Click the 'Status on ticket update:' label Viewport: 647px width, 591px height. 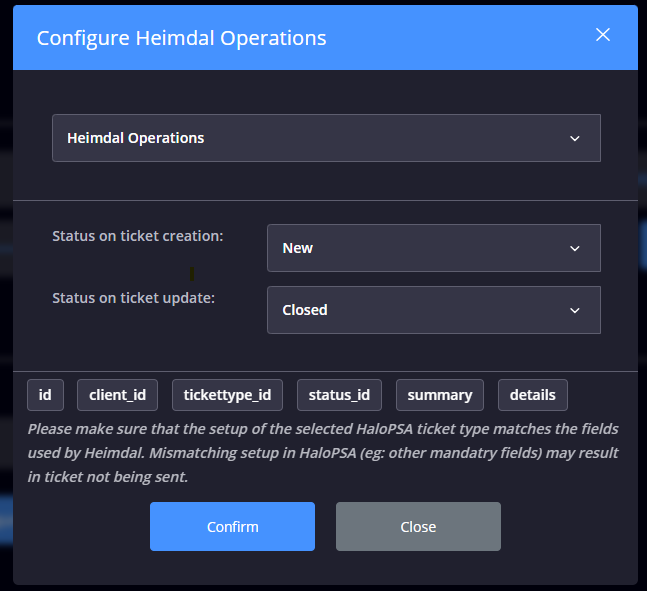133,298
